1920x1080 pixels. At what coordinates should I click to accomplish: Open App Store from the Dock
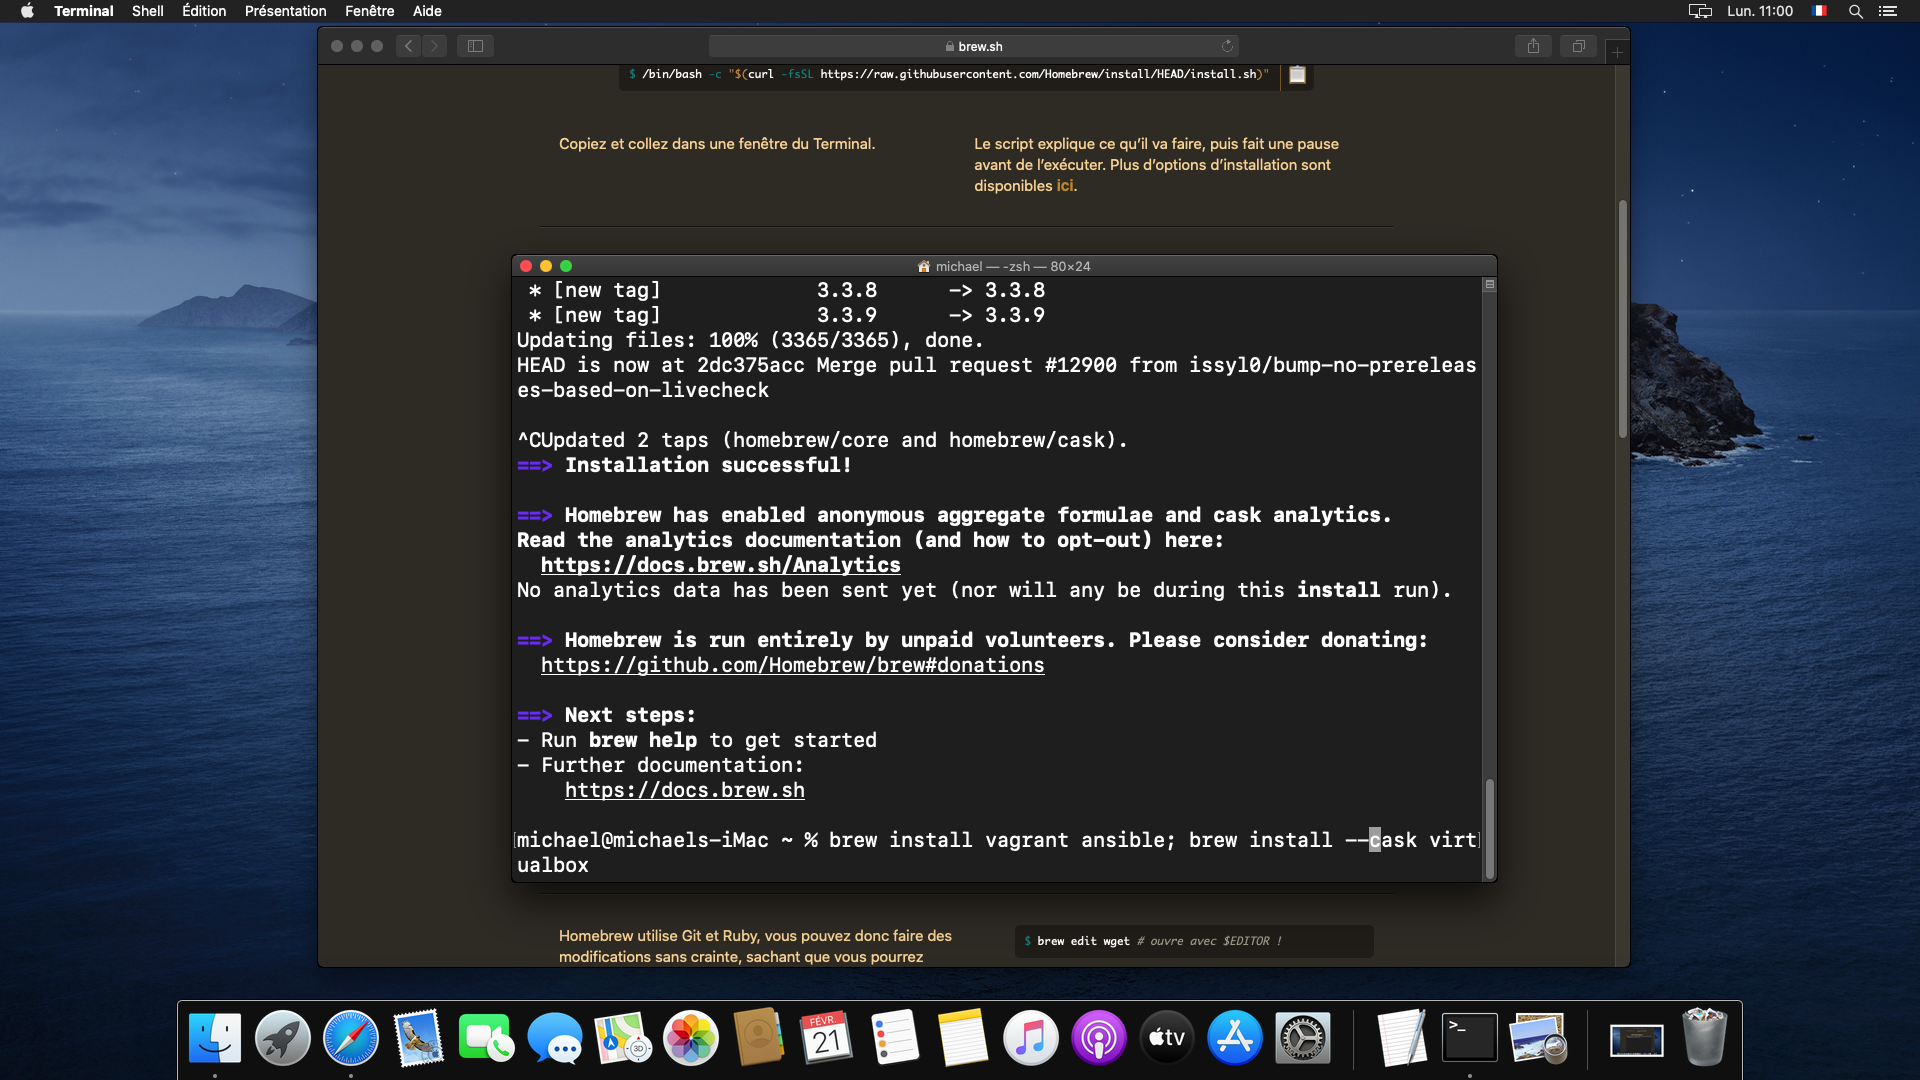[x=1235, y=1038]
